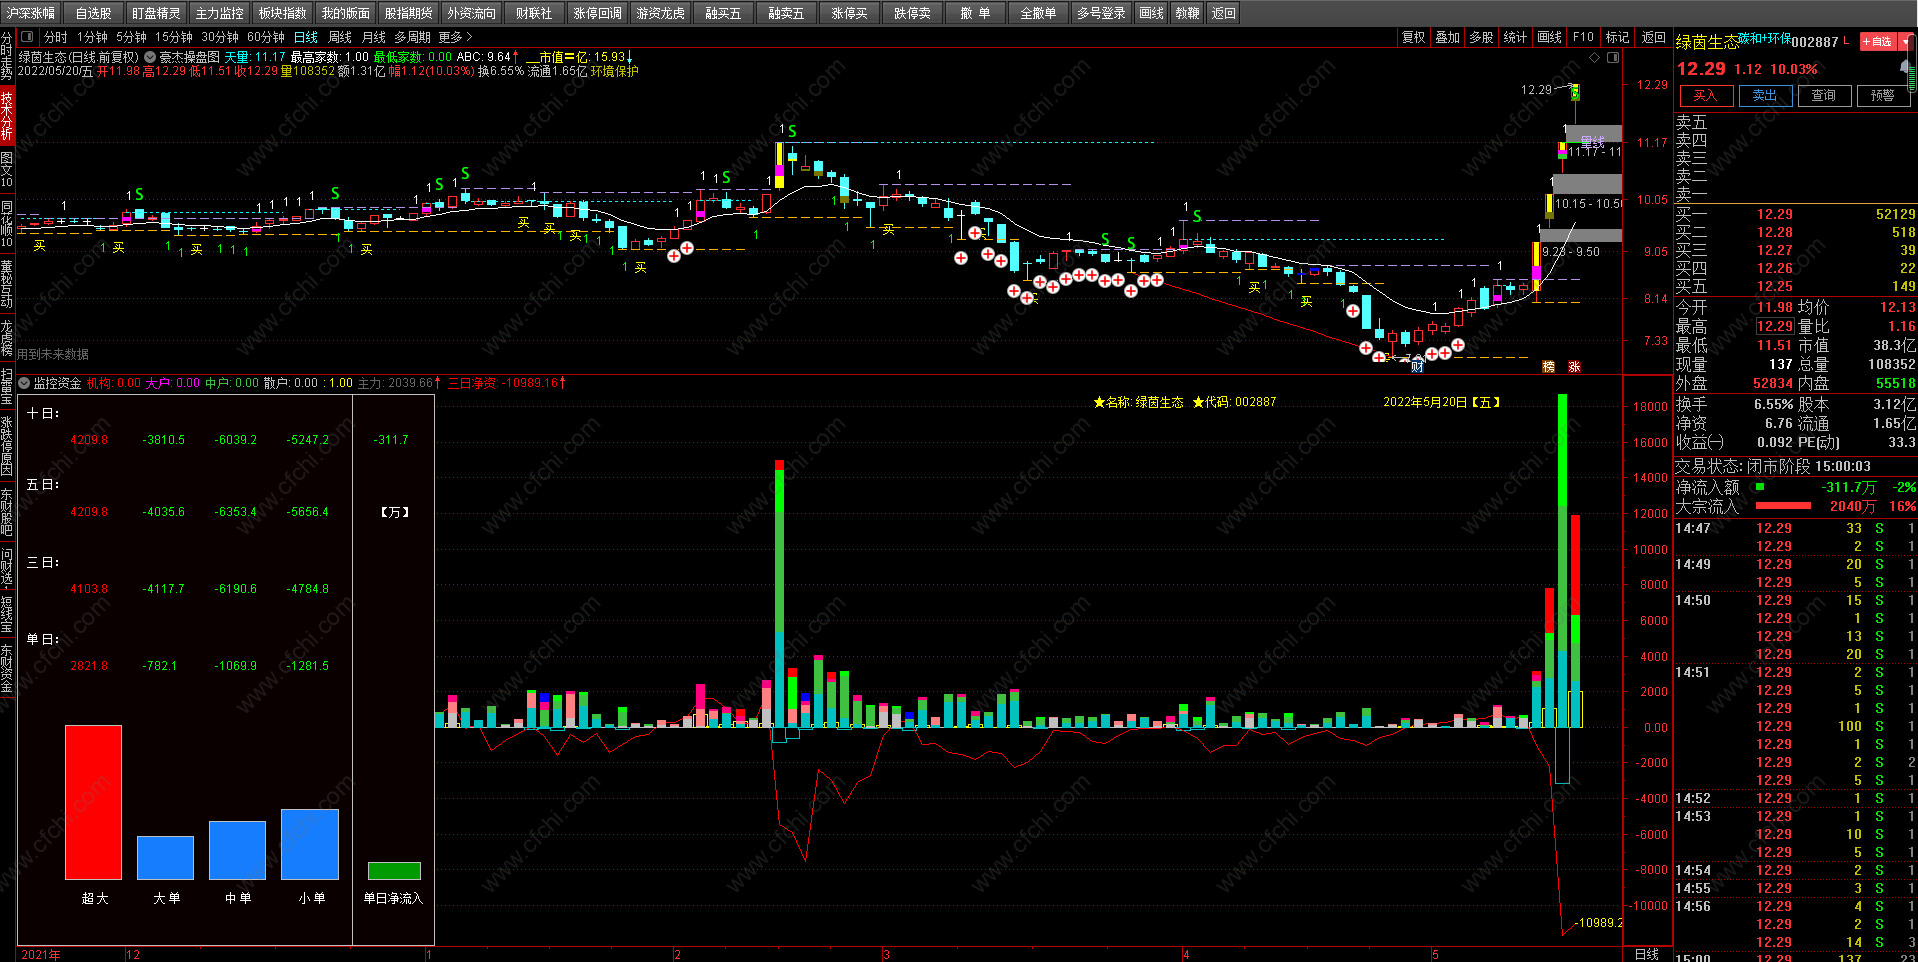Image resolution: width=1918 pixels, height=962 pixels.
Task: Click the red 买入 button
Action: pyautogui.click(x=1706, y=95)
